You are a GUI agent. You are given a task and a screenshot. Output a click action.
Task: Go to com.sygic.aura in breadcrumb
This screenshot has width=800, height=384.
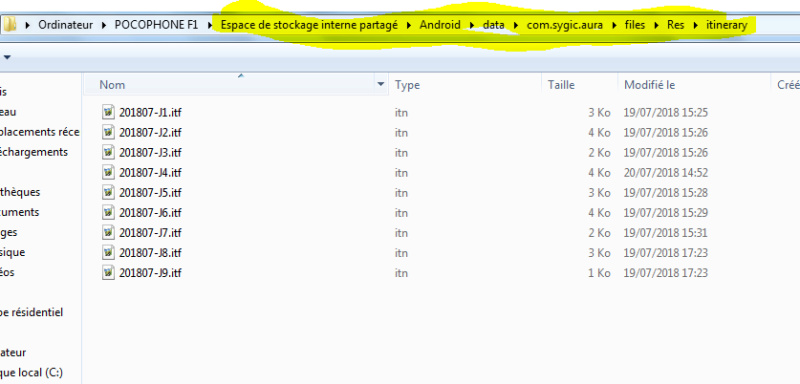pos(564,25)
